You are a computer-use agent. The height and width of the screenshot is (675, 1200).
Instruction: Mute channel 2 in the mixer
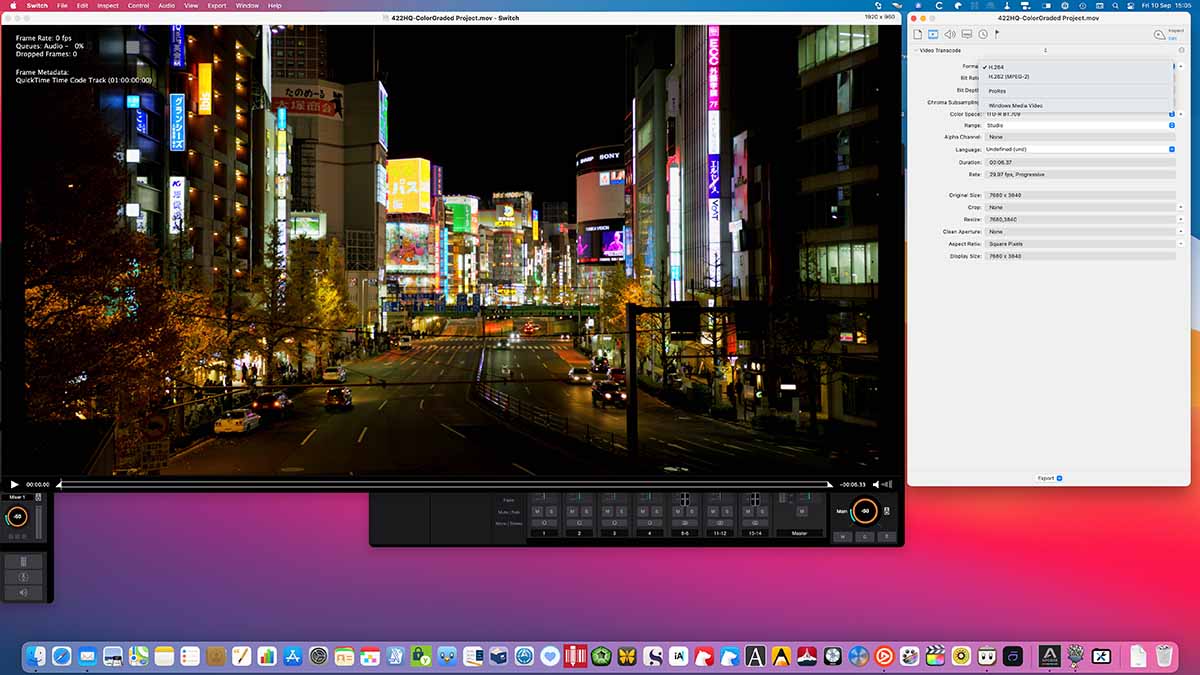pyautogui.click(x=572, y=511)
